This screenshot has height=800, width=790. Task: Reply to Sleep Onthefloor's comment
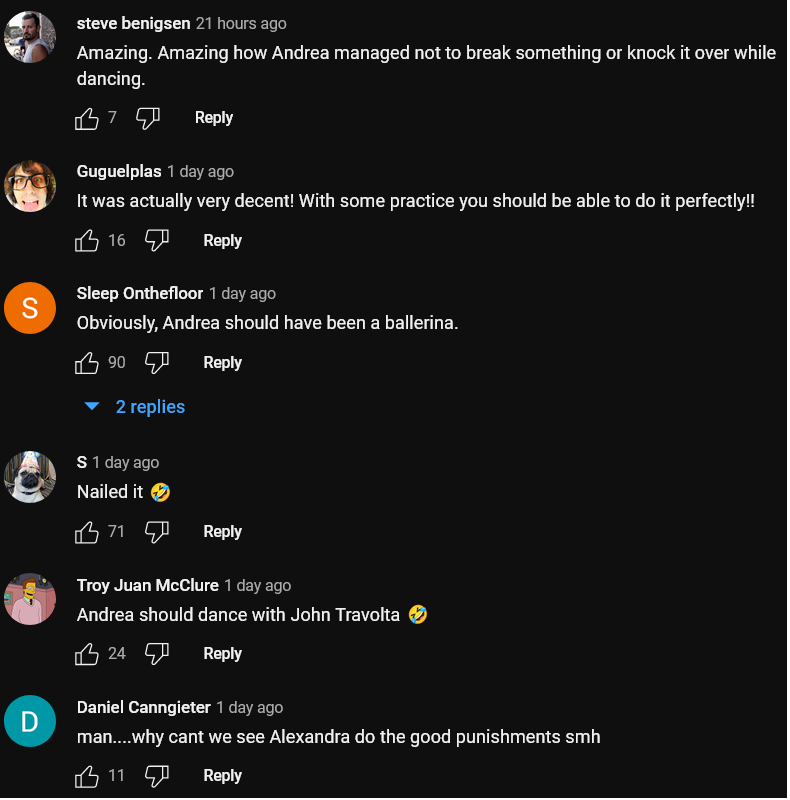pos(222,363)
